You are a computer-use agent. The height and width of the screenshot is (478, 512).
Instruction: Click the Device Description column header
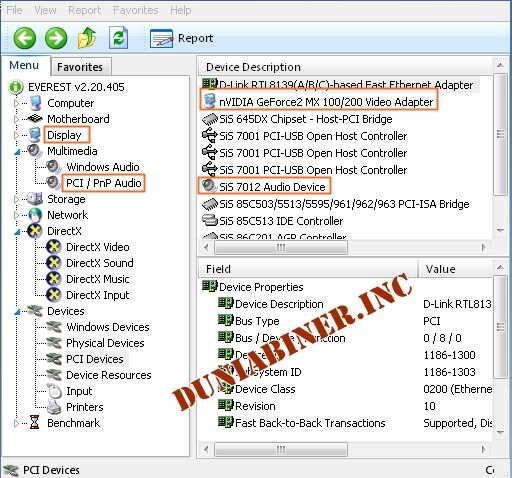[345, 67]
